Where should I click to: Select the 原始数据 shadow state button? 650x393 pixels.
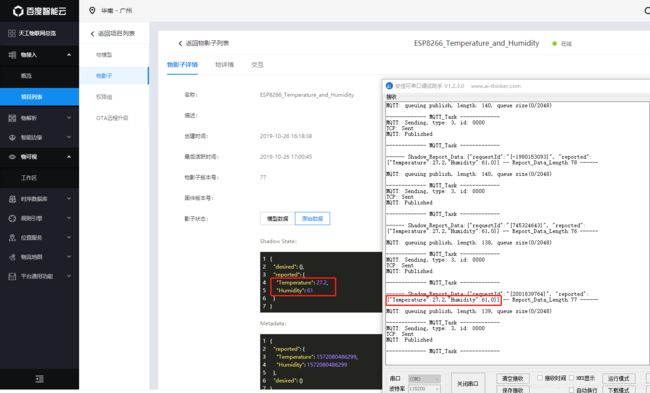312,218
